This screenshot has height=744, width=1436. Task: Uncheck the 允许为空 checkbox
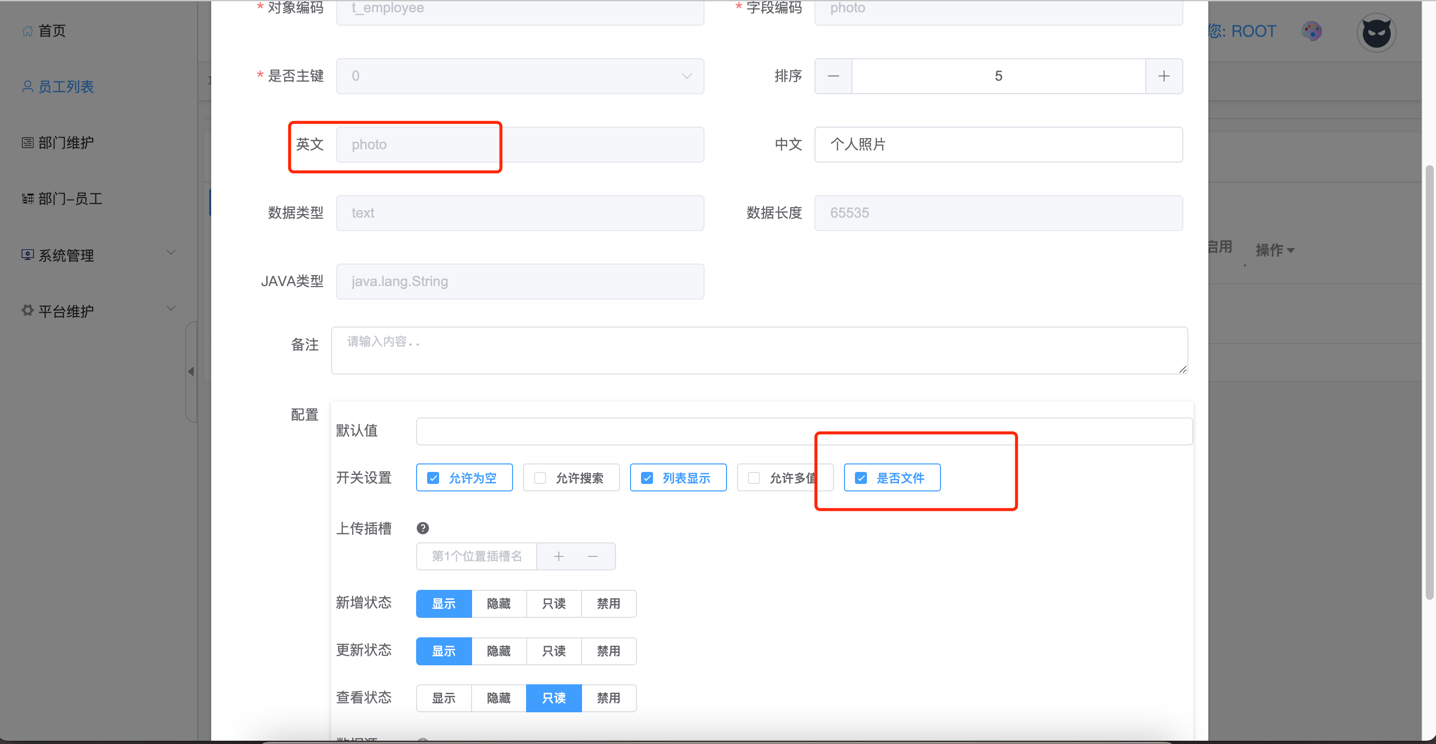click(434, 478)
